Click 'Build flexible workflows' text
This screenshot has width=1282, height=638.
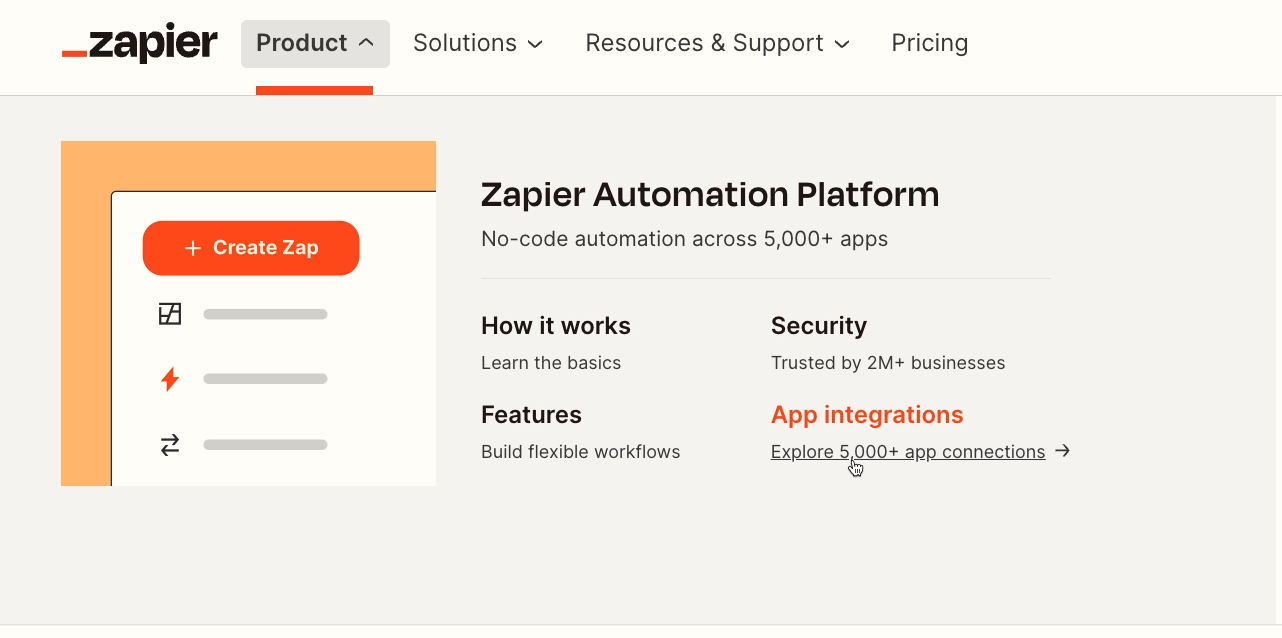(581, 452)
